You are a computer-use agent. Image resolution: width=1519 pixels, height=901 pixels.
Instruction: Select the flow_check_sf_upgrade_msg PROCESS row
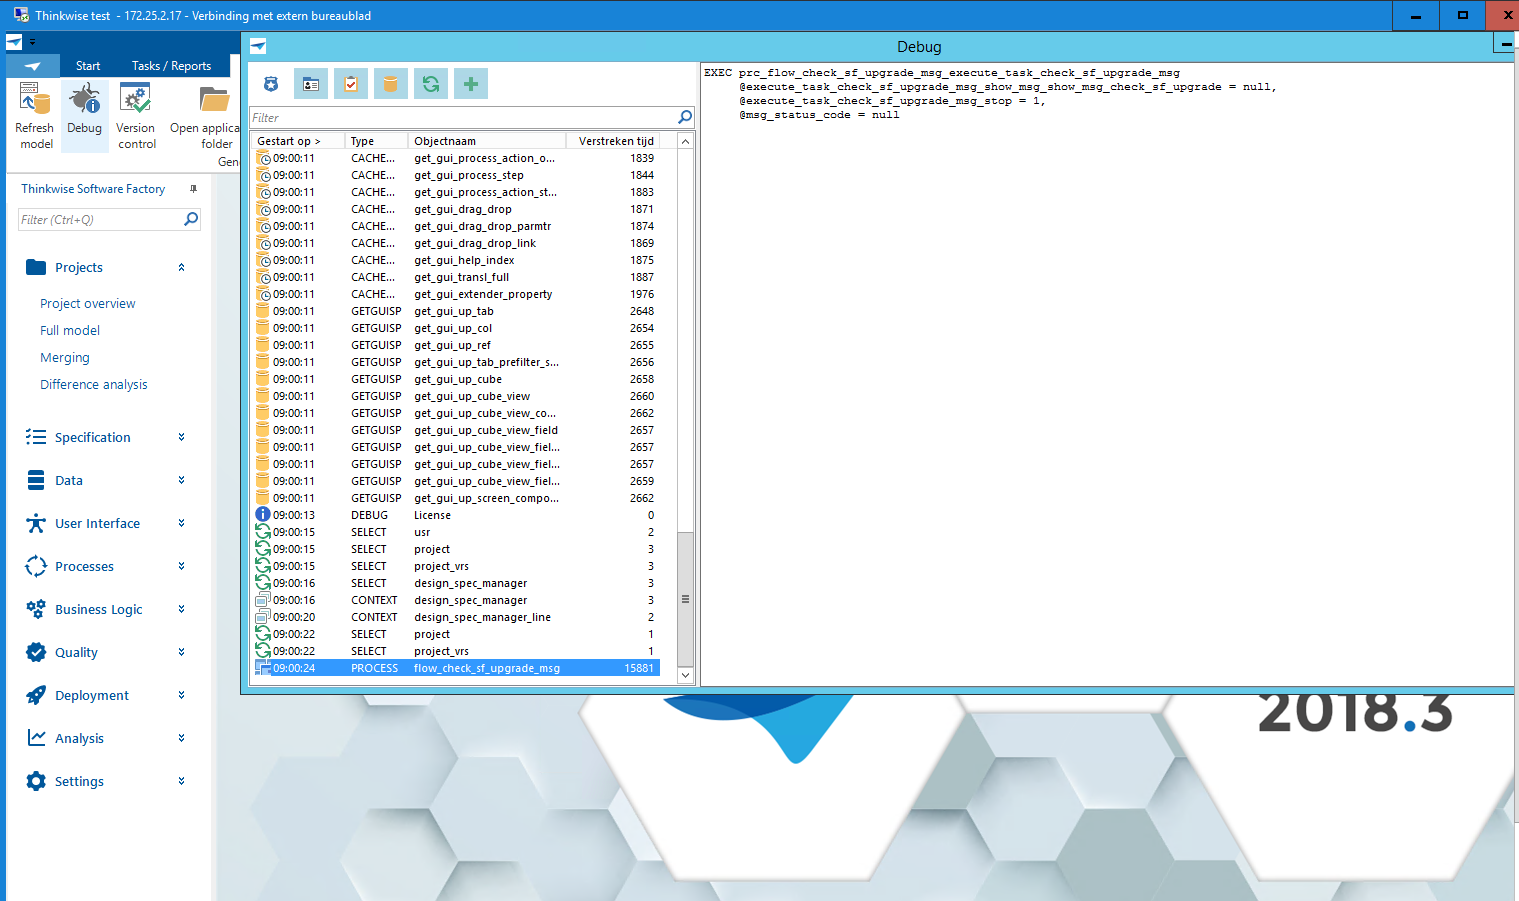coord(457,668)
